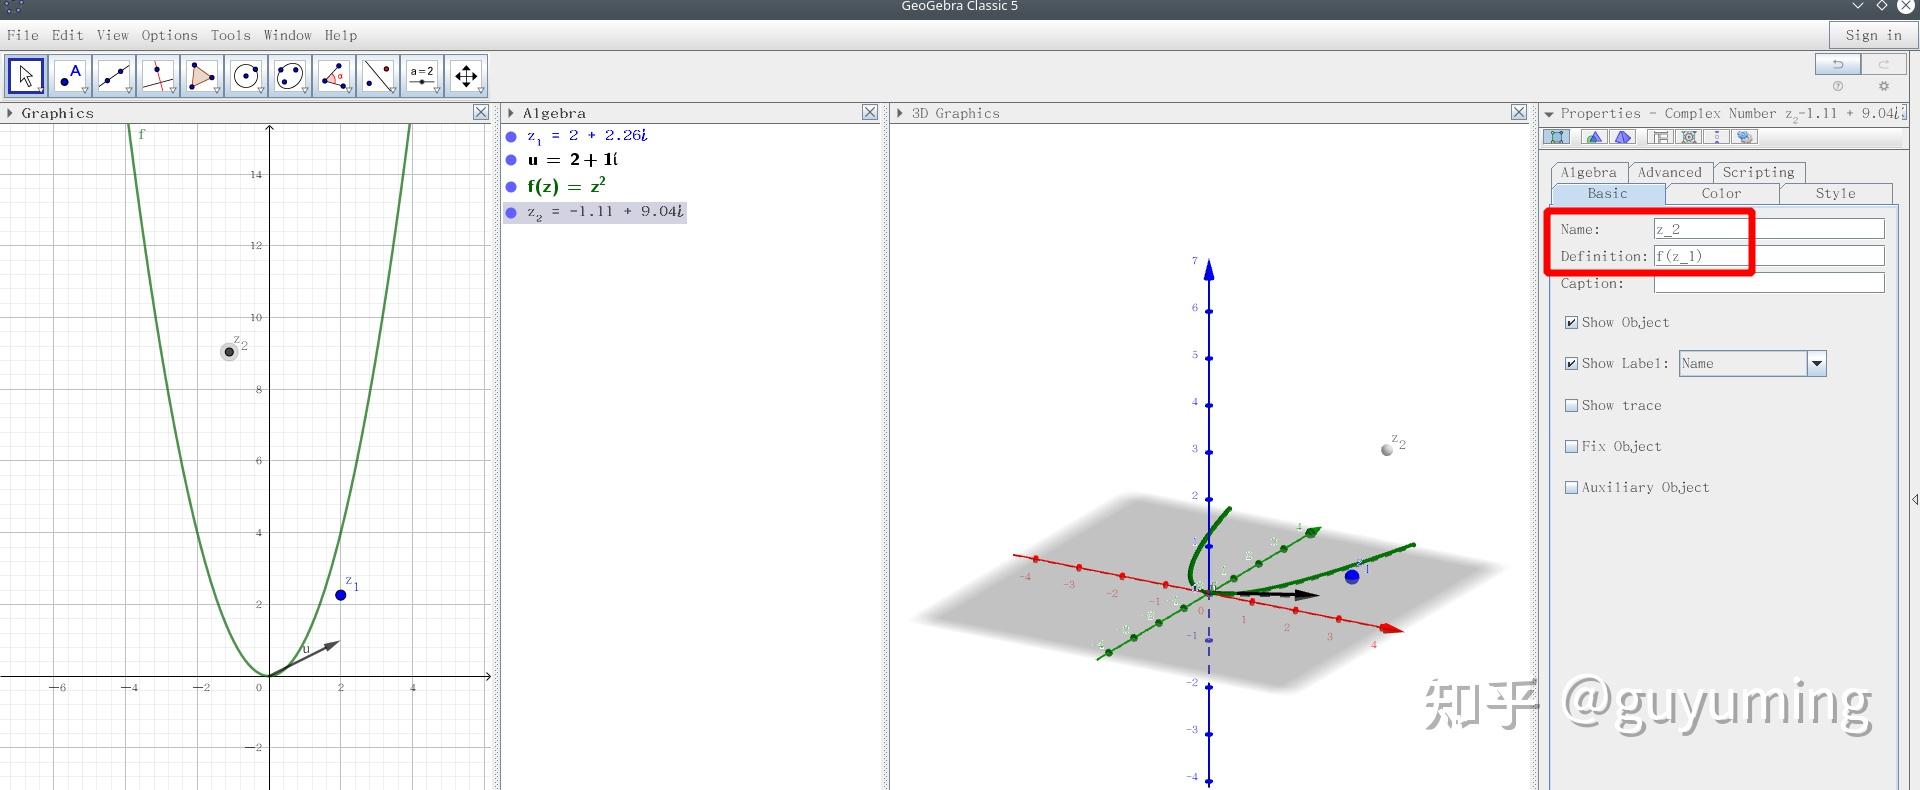
Task: Enable the Auxiliary Object checkbox
Action: pos(1571,488)
